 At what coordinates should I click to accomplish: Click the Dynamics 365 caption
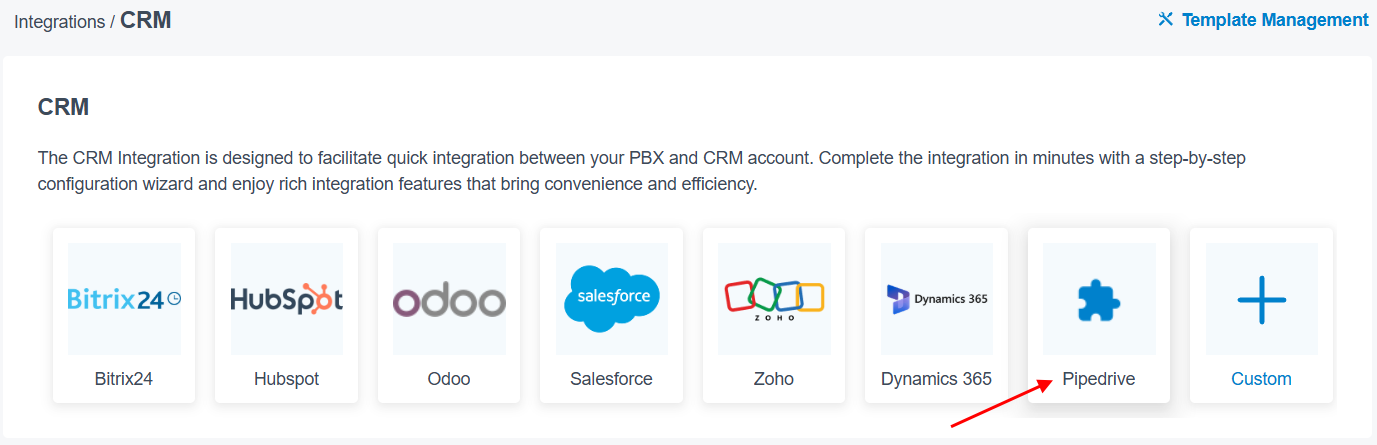click(x=937, y=379)
